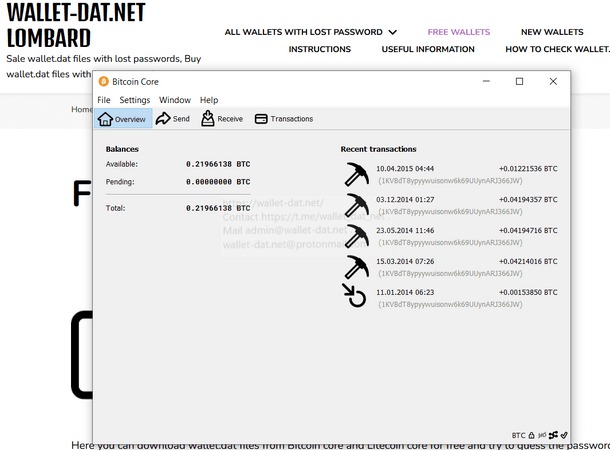The height and width of the screenshot is (450, 610).
Task: Click the HD wallet status icon
Action: (542, 435)
